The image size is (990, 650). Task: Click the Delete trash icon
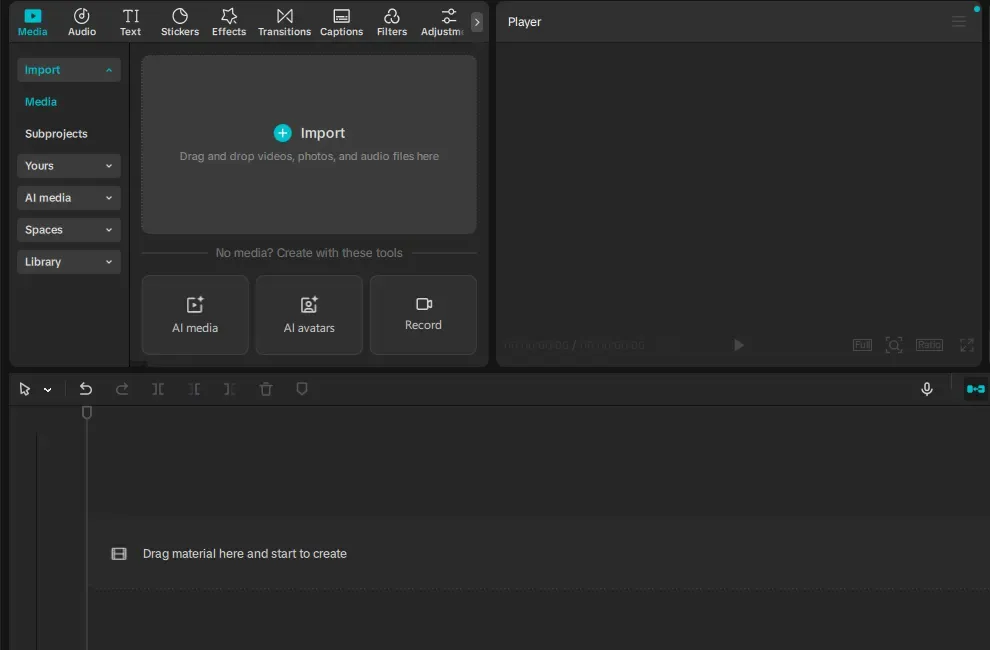(x=266, y=389)
